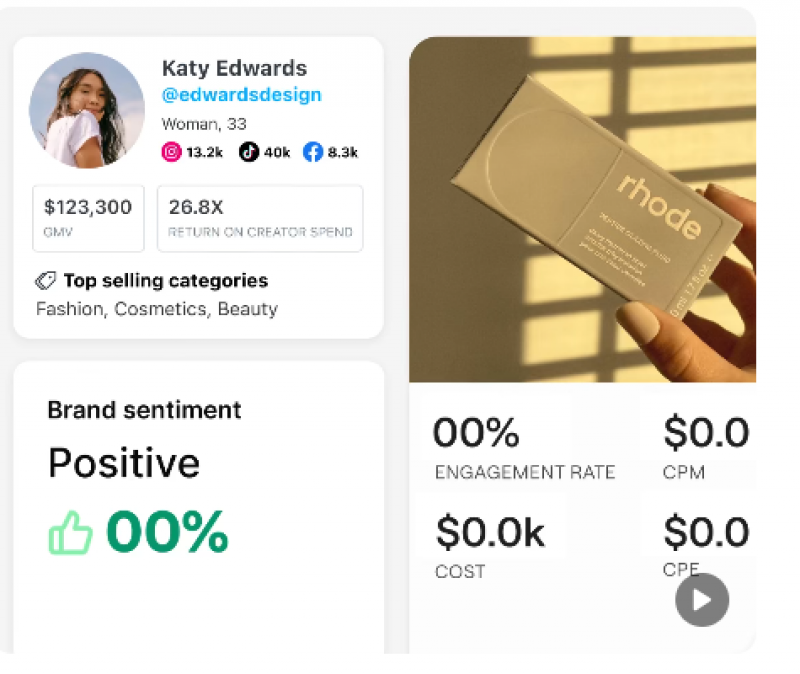This screenshot has height=674, width=800.
Task: Open the @edwardsdesign handle link
Action: click(x=241, y=95)
